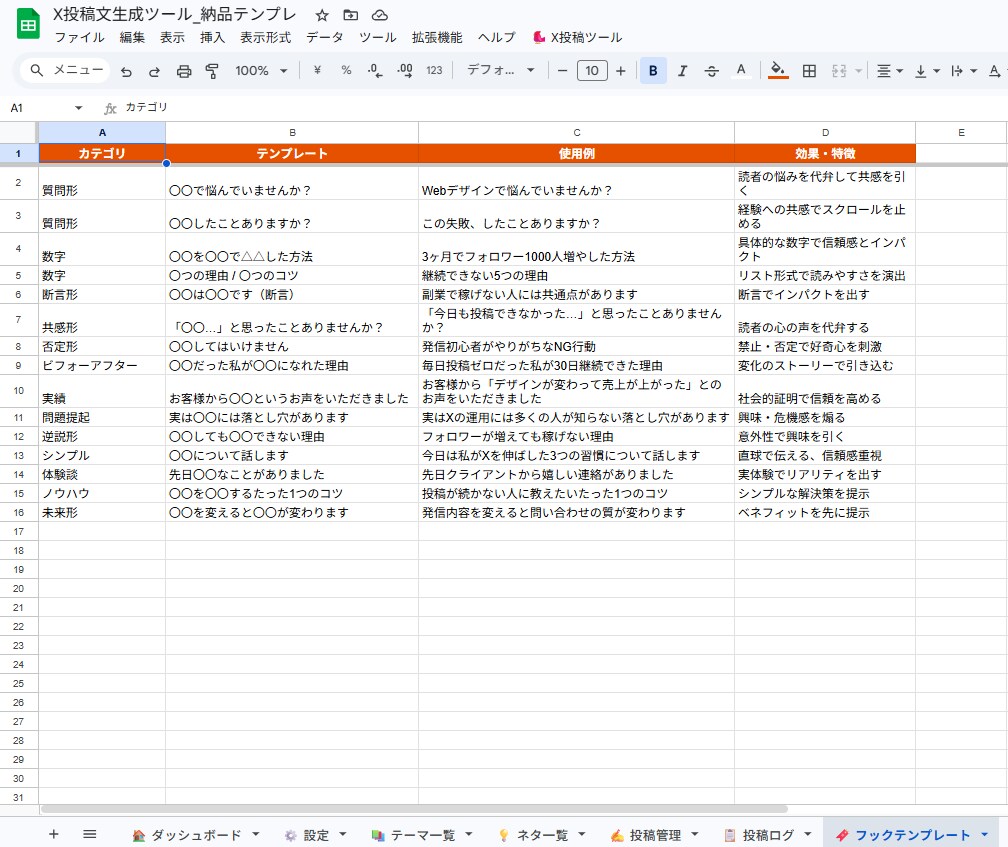The width and height of the screenshot is (1008, 847).
Task: Expand the merge cells options arrow
Action: tap(858, 71)
